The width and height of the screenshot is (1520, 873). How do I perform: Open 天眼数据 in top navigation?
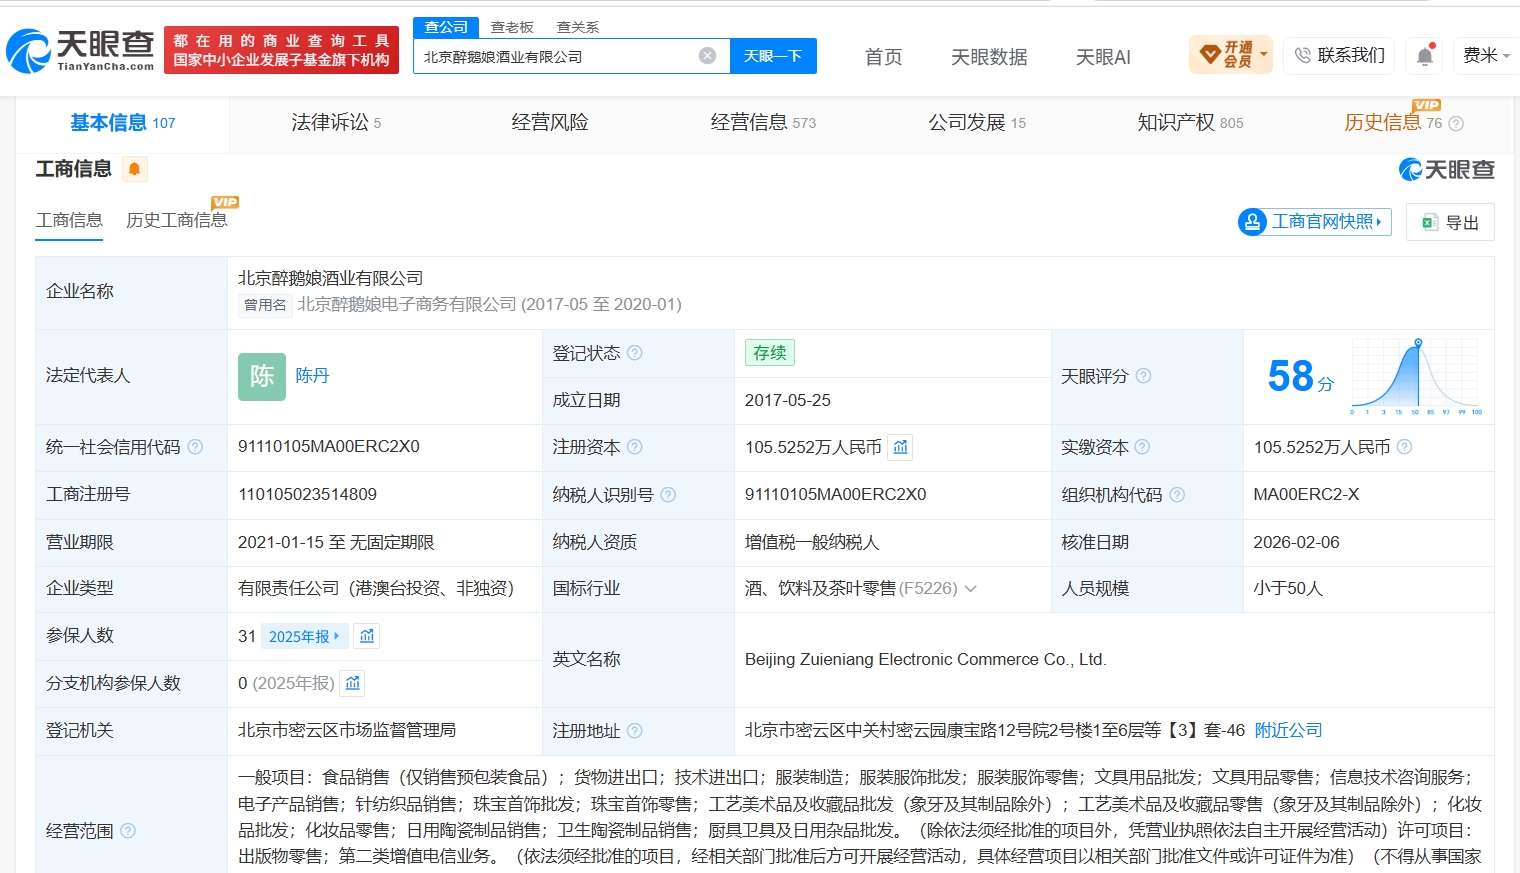989,57
